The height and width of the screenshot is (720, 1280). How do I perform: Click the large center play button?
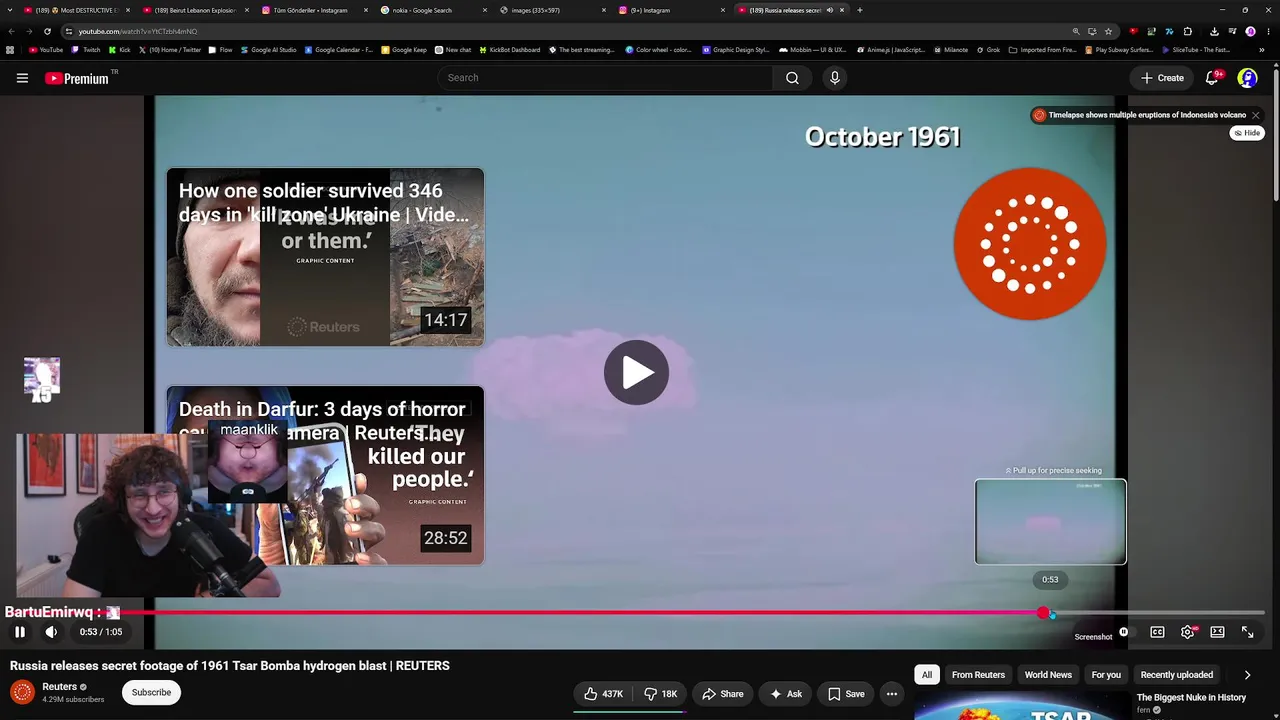coord(637,373)
